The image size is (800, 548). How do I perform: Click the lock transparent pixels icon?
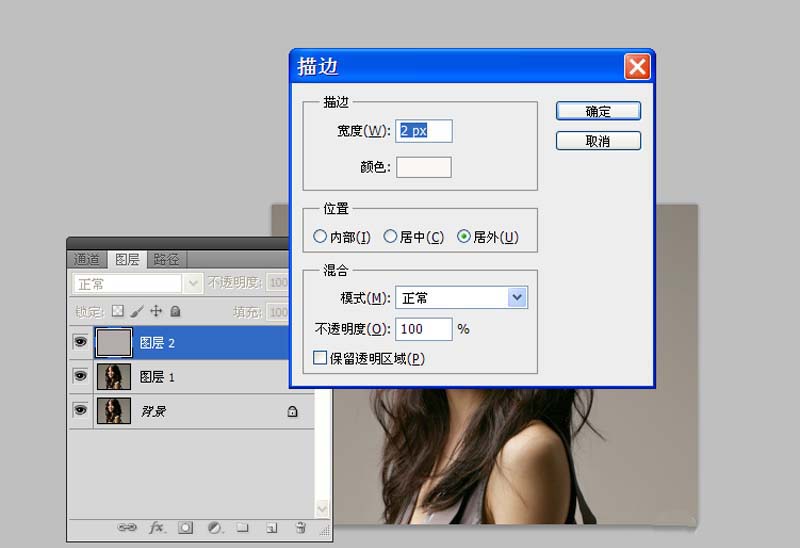118,311
